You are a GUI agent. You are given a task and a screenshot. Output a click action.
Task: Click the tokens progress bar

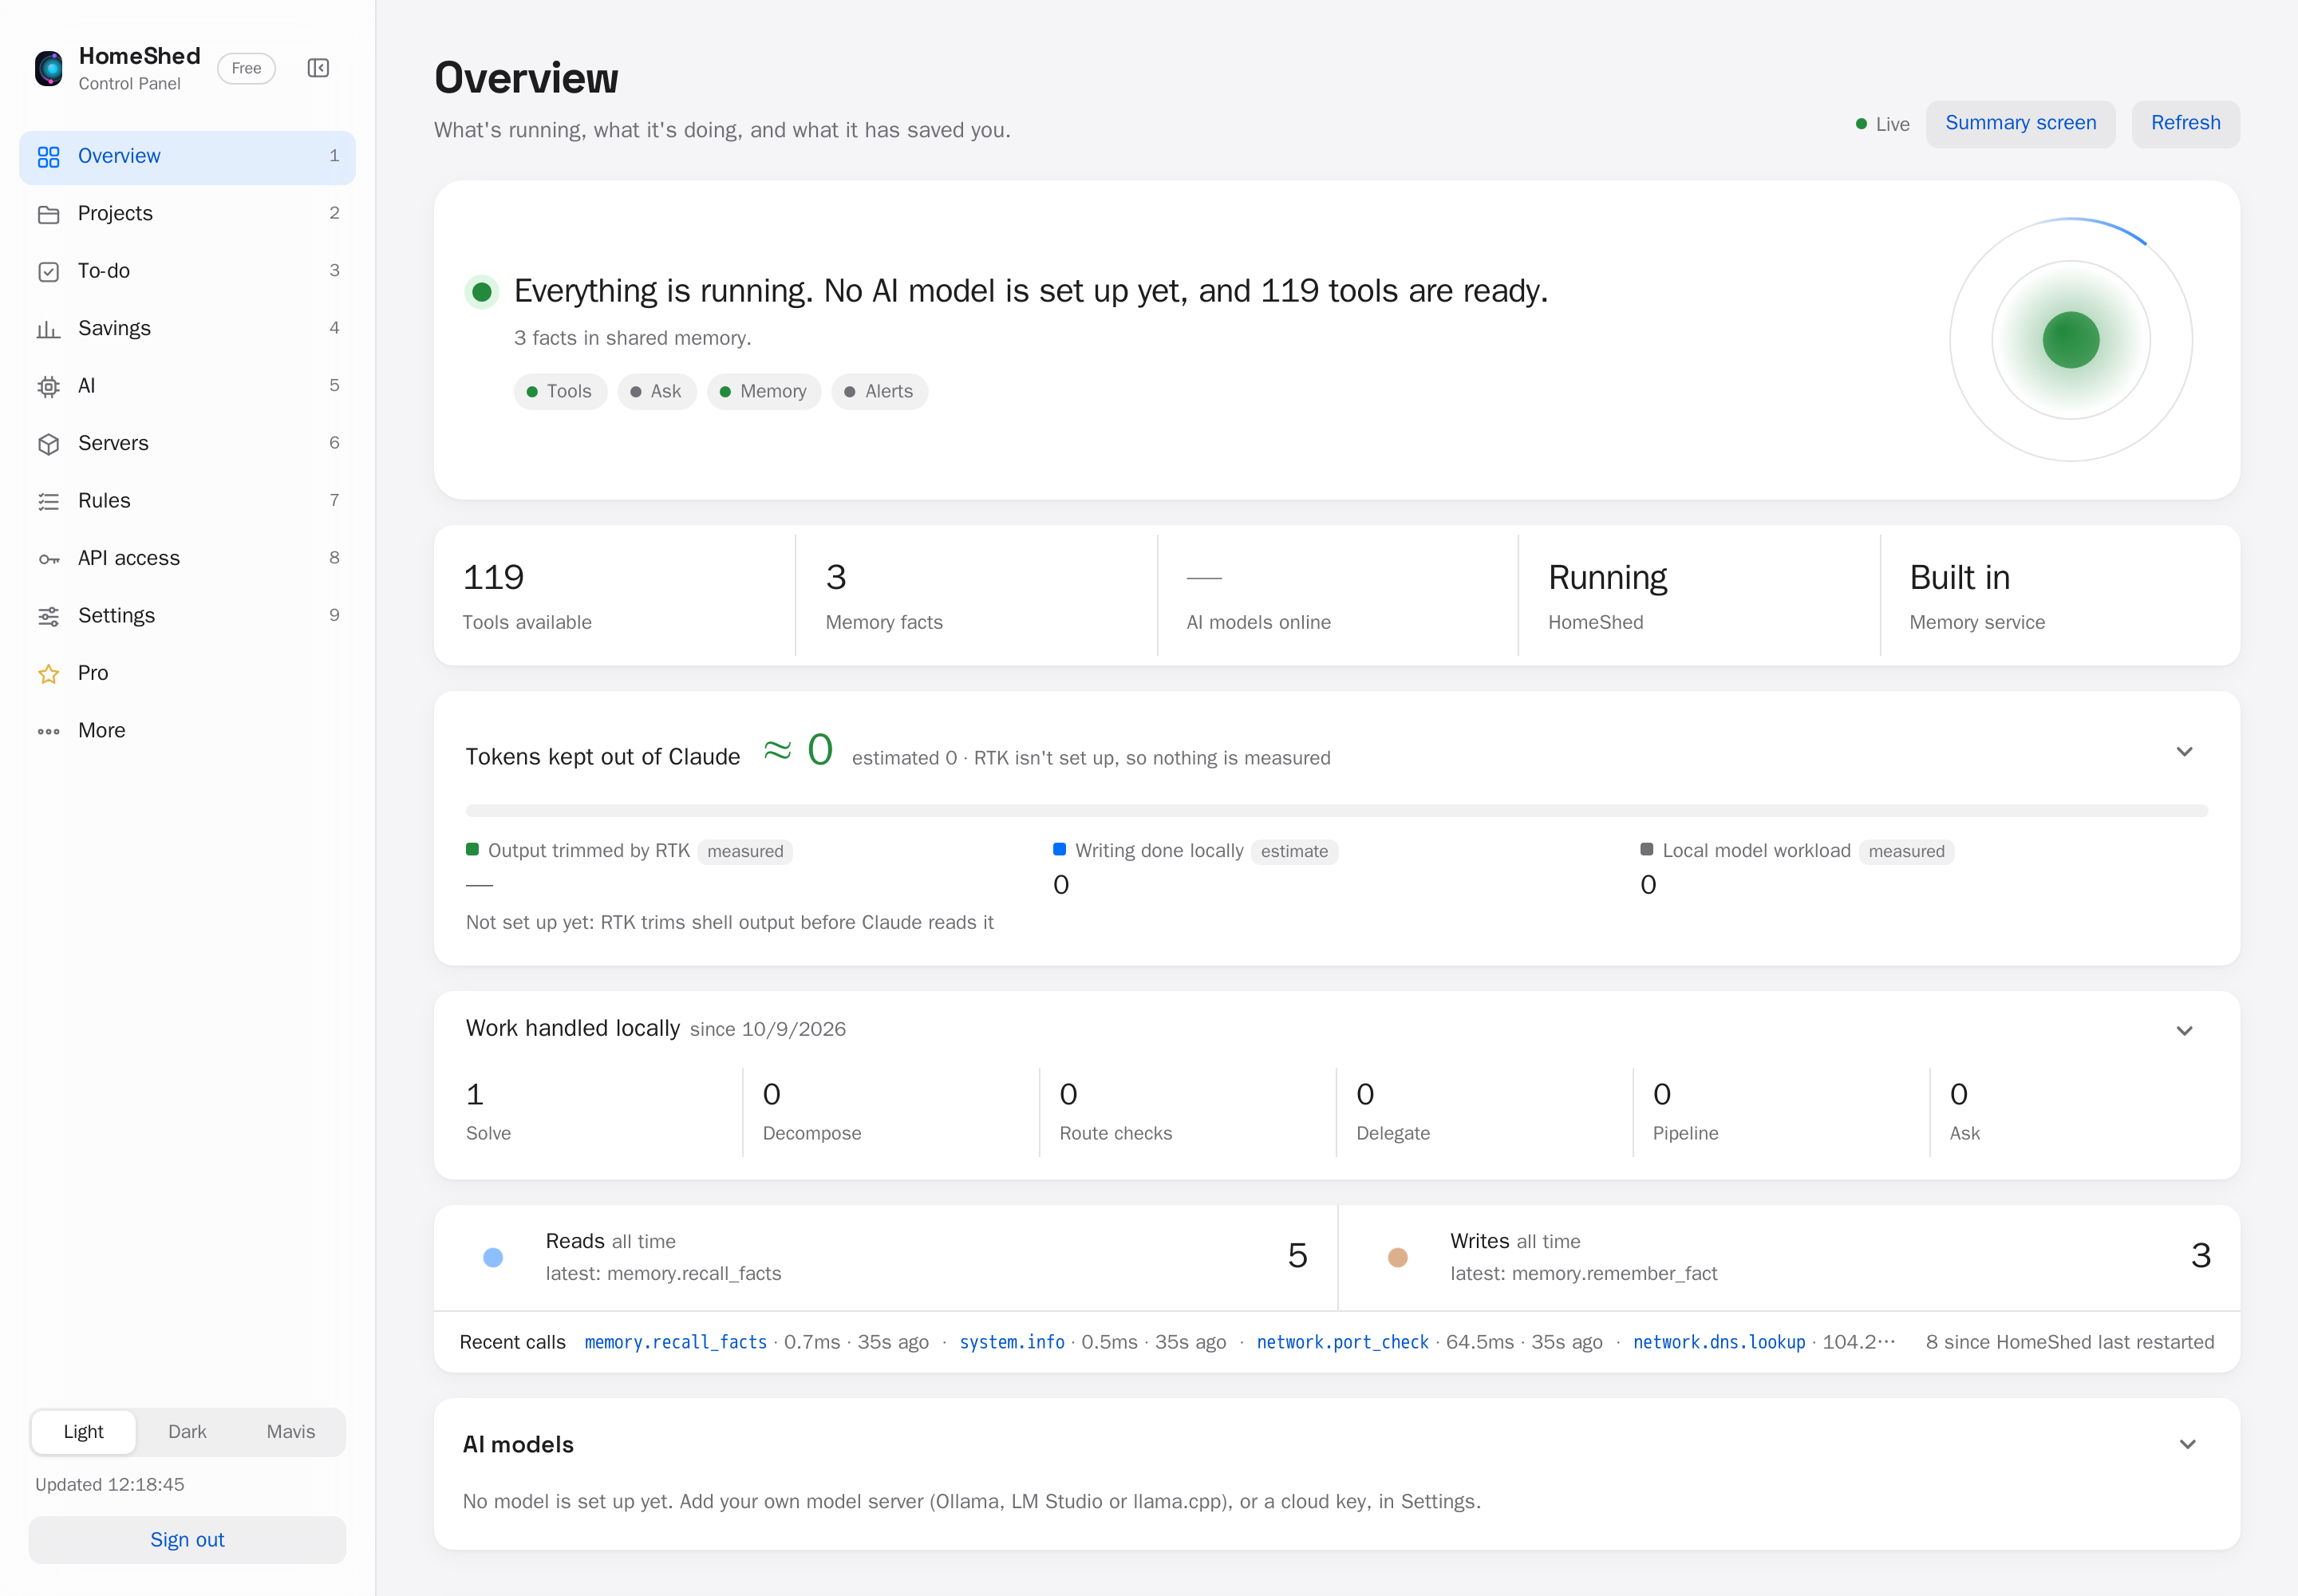pos(1336,811)
